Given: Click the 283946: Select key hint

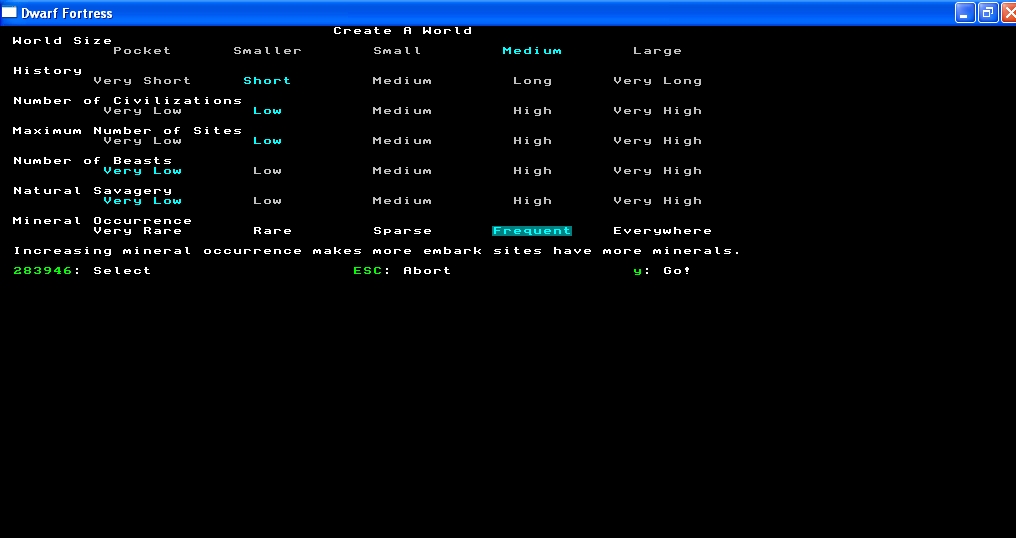Looking at the screenshot, I should [x=82, y=270].
